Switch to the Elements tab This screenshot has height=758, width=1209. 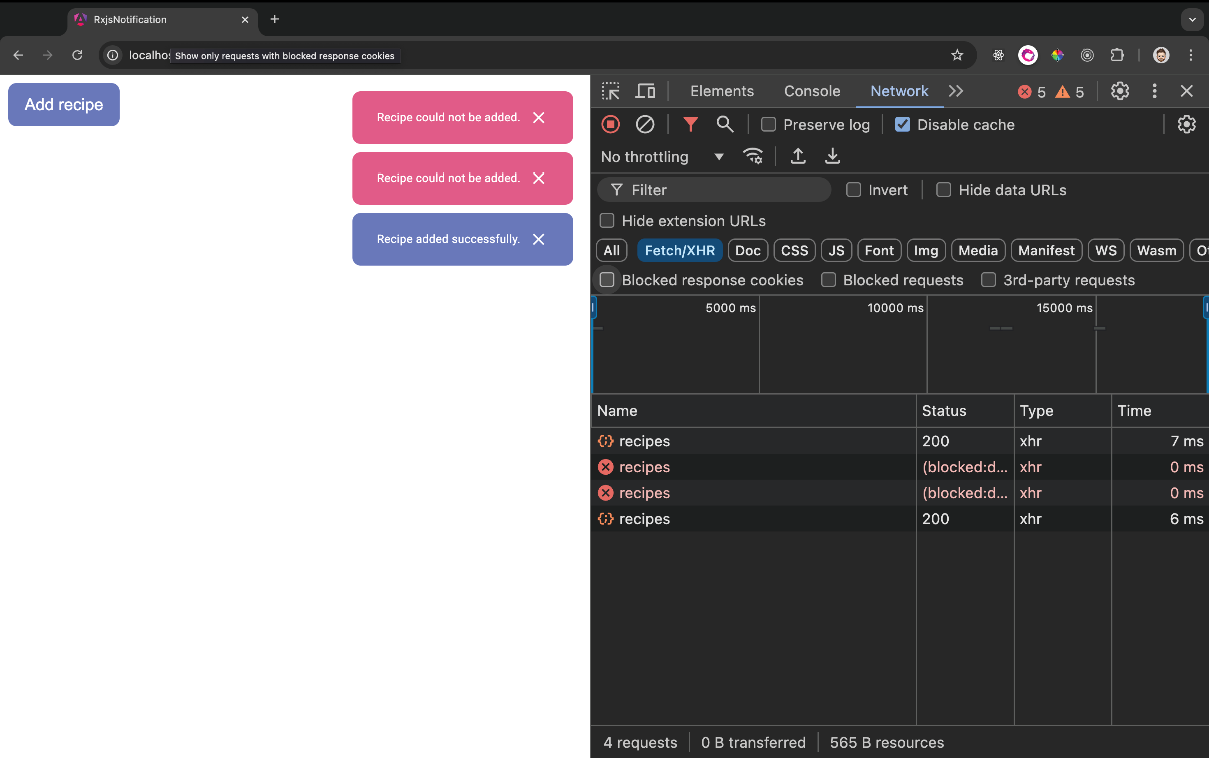[x=722, y=91]
